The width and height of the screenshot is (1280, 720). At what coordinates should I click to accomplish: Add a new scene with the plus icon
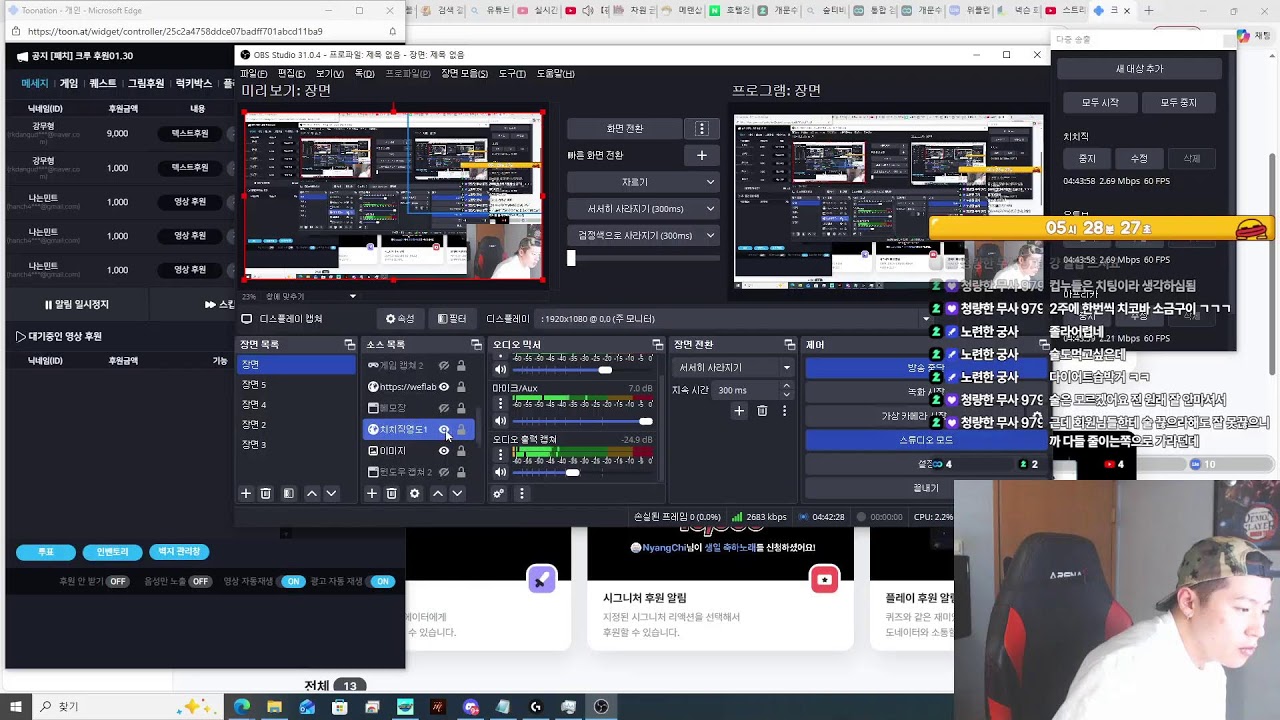[x=246, y=493]
